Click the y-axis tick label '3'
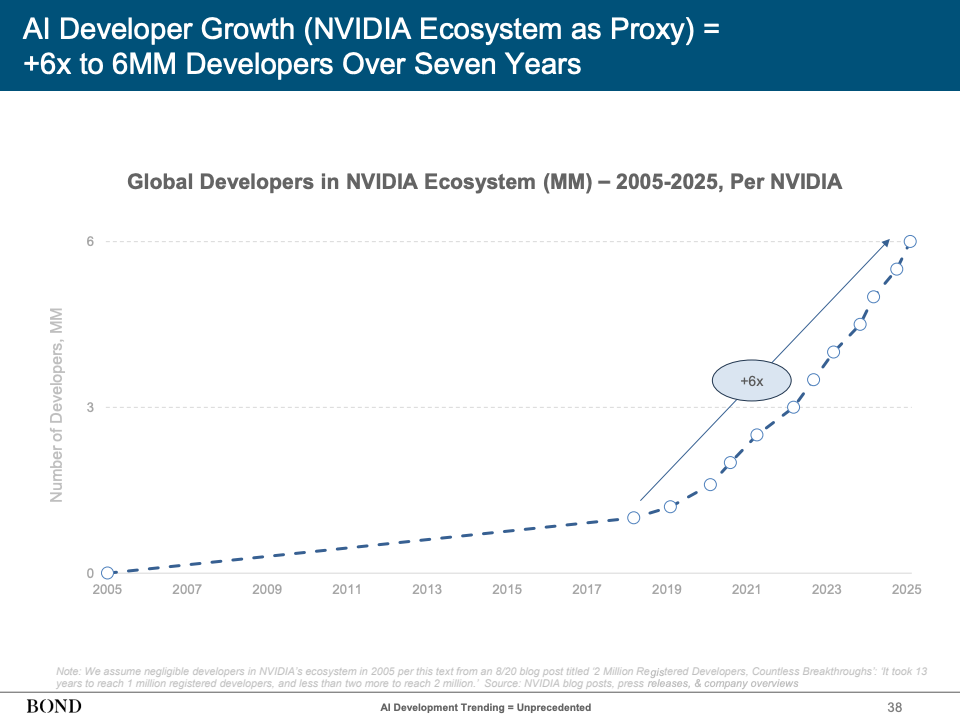 [90, 407]
